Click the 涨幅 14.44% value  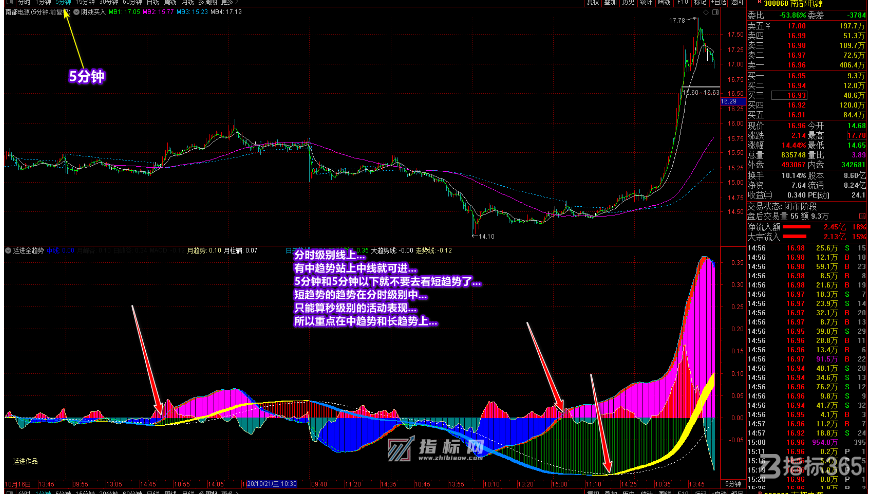click(x=792, y=146)
